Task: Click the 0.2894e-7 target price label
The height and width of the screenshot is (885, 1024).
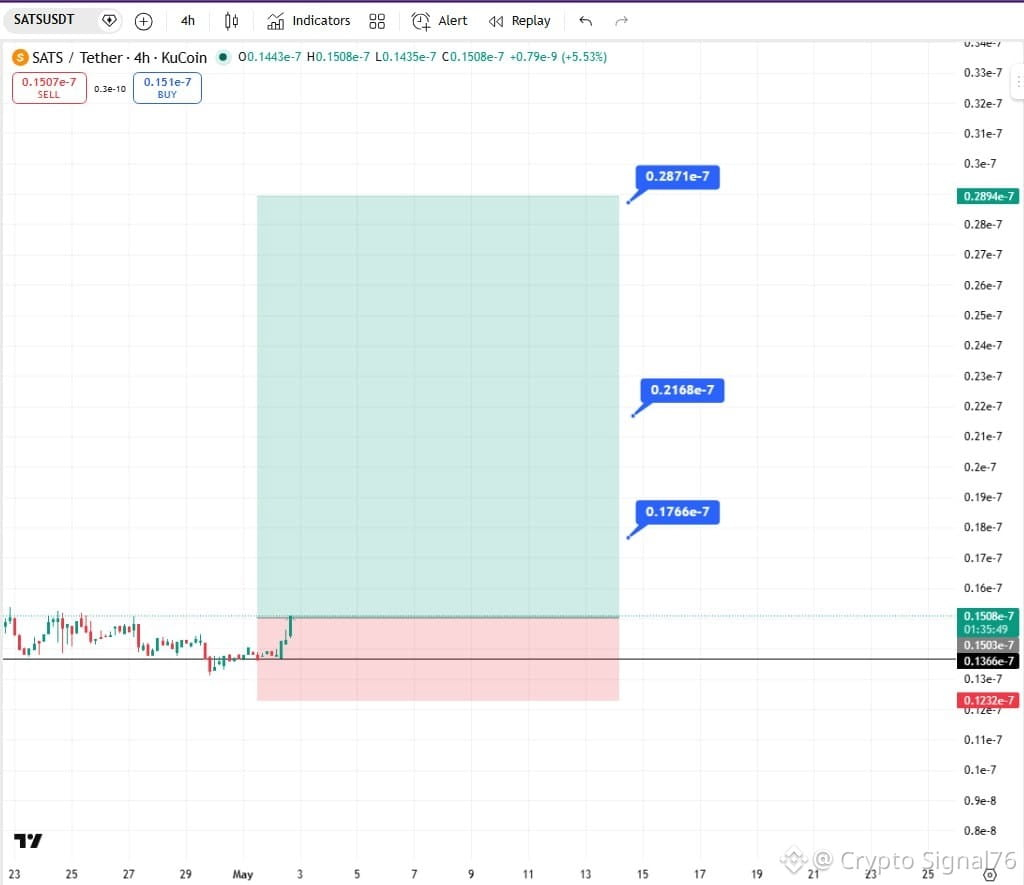Action: point(987,196)
